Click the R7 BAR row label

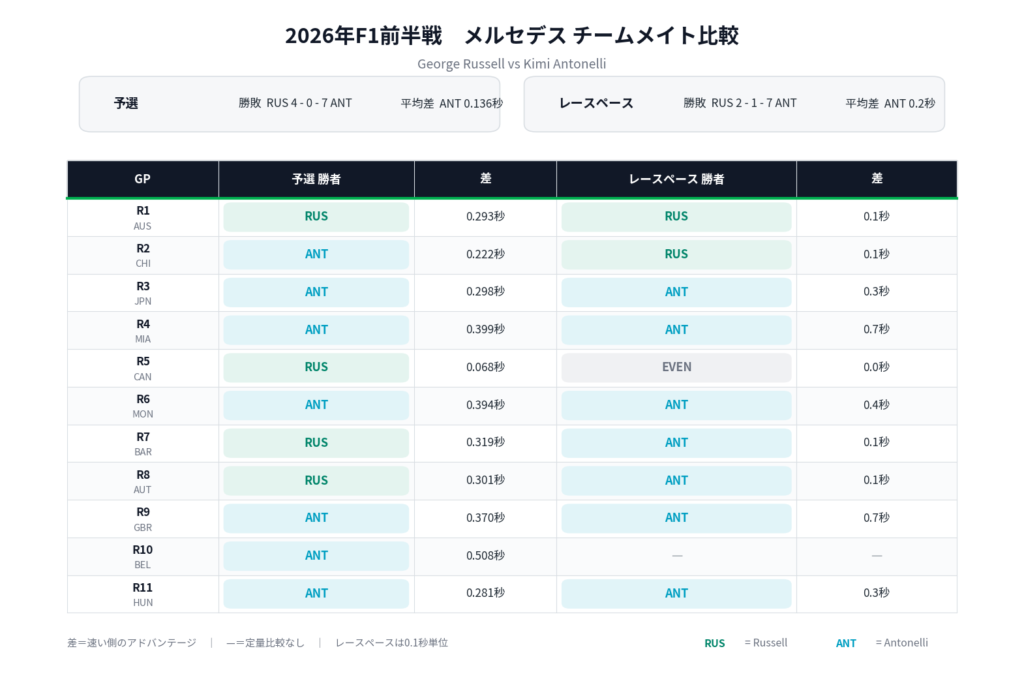tap(142, 444)
